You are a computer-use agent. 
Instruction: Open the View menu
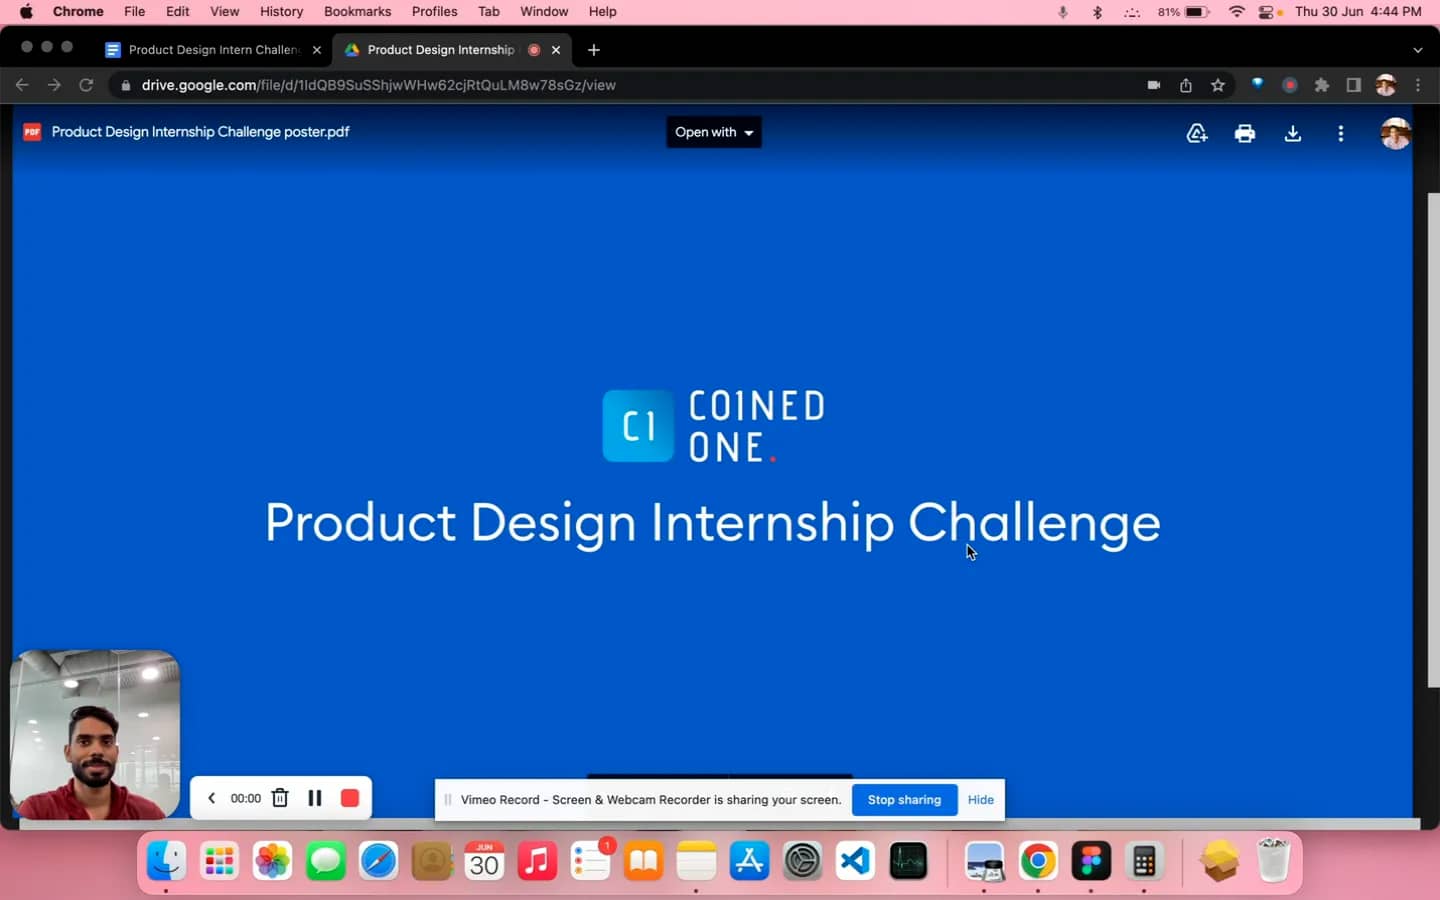[x=225, y=11]
